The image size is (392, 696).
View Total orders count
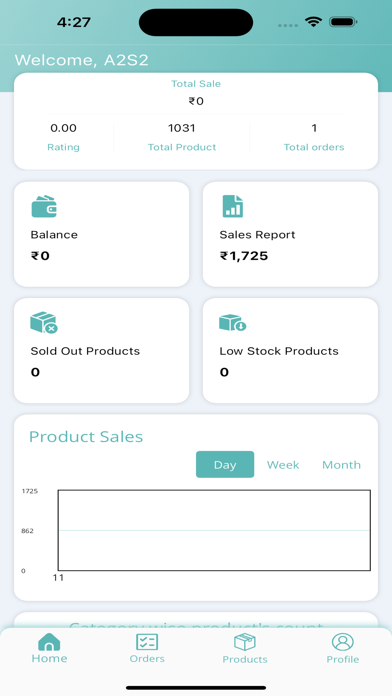pos(314,138)
